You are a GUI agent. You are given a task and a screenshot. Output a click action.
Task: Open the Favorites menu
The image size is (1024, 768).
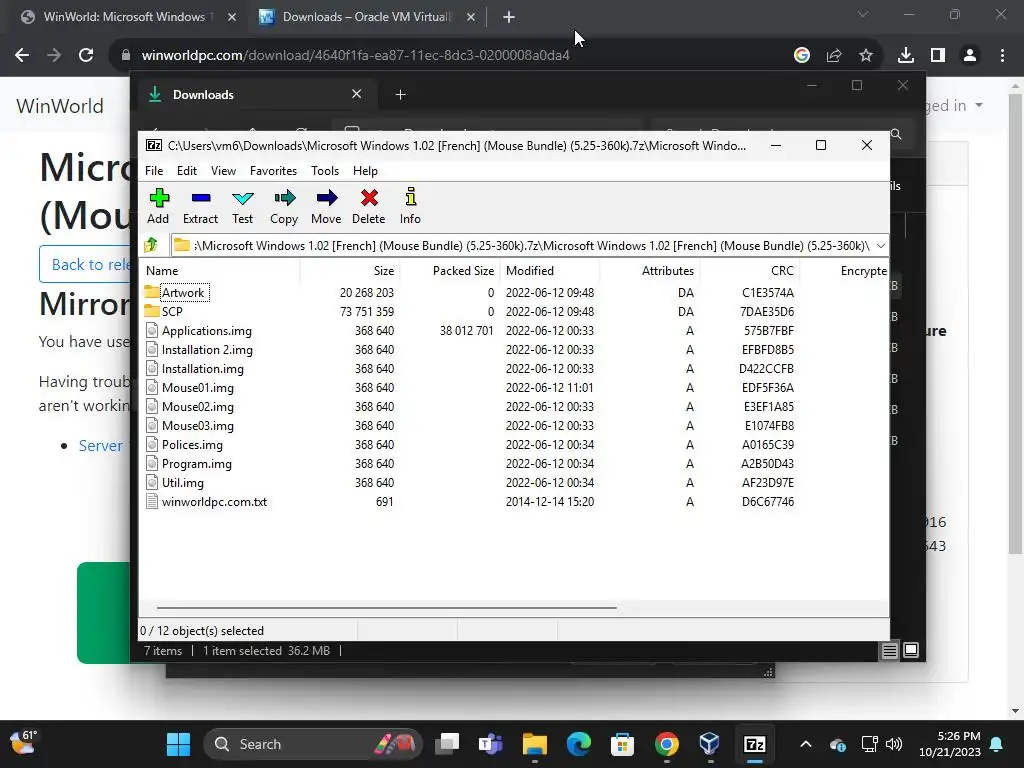[x=273, y=170]
